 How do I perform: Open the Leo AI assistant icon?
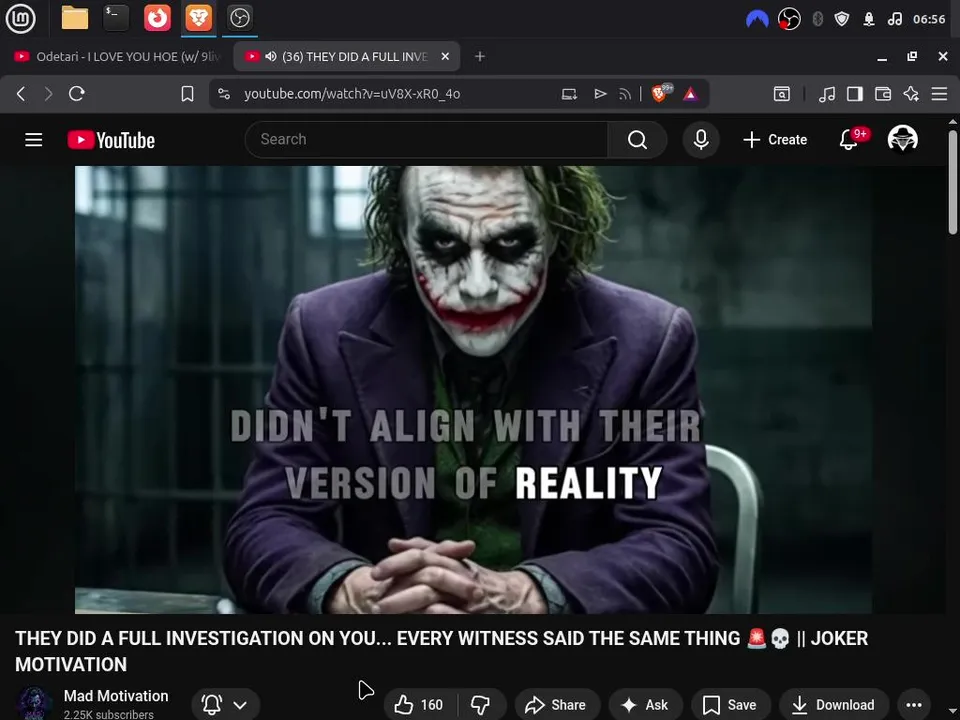pyautogui.click(x=911, y=94)
